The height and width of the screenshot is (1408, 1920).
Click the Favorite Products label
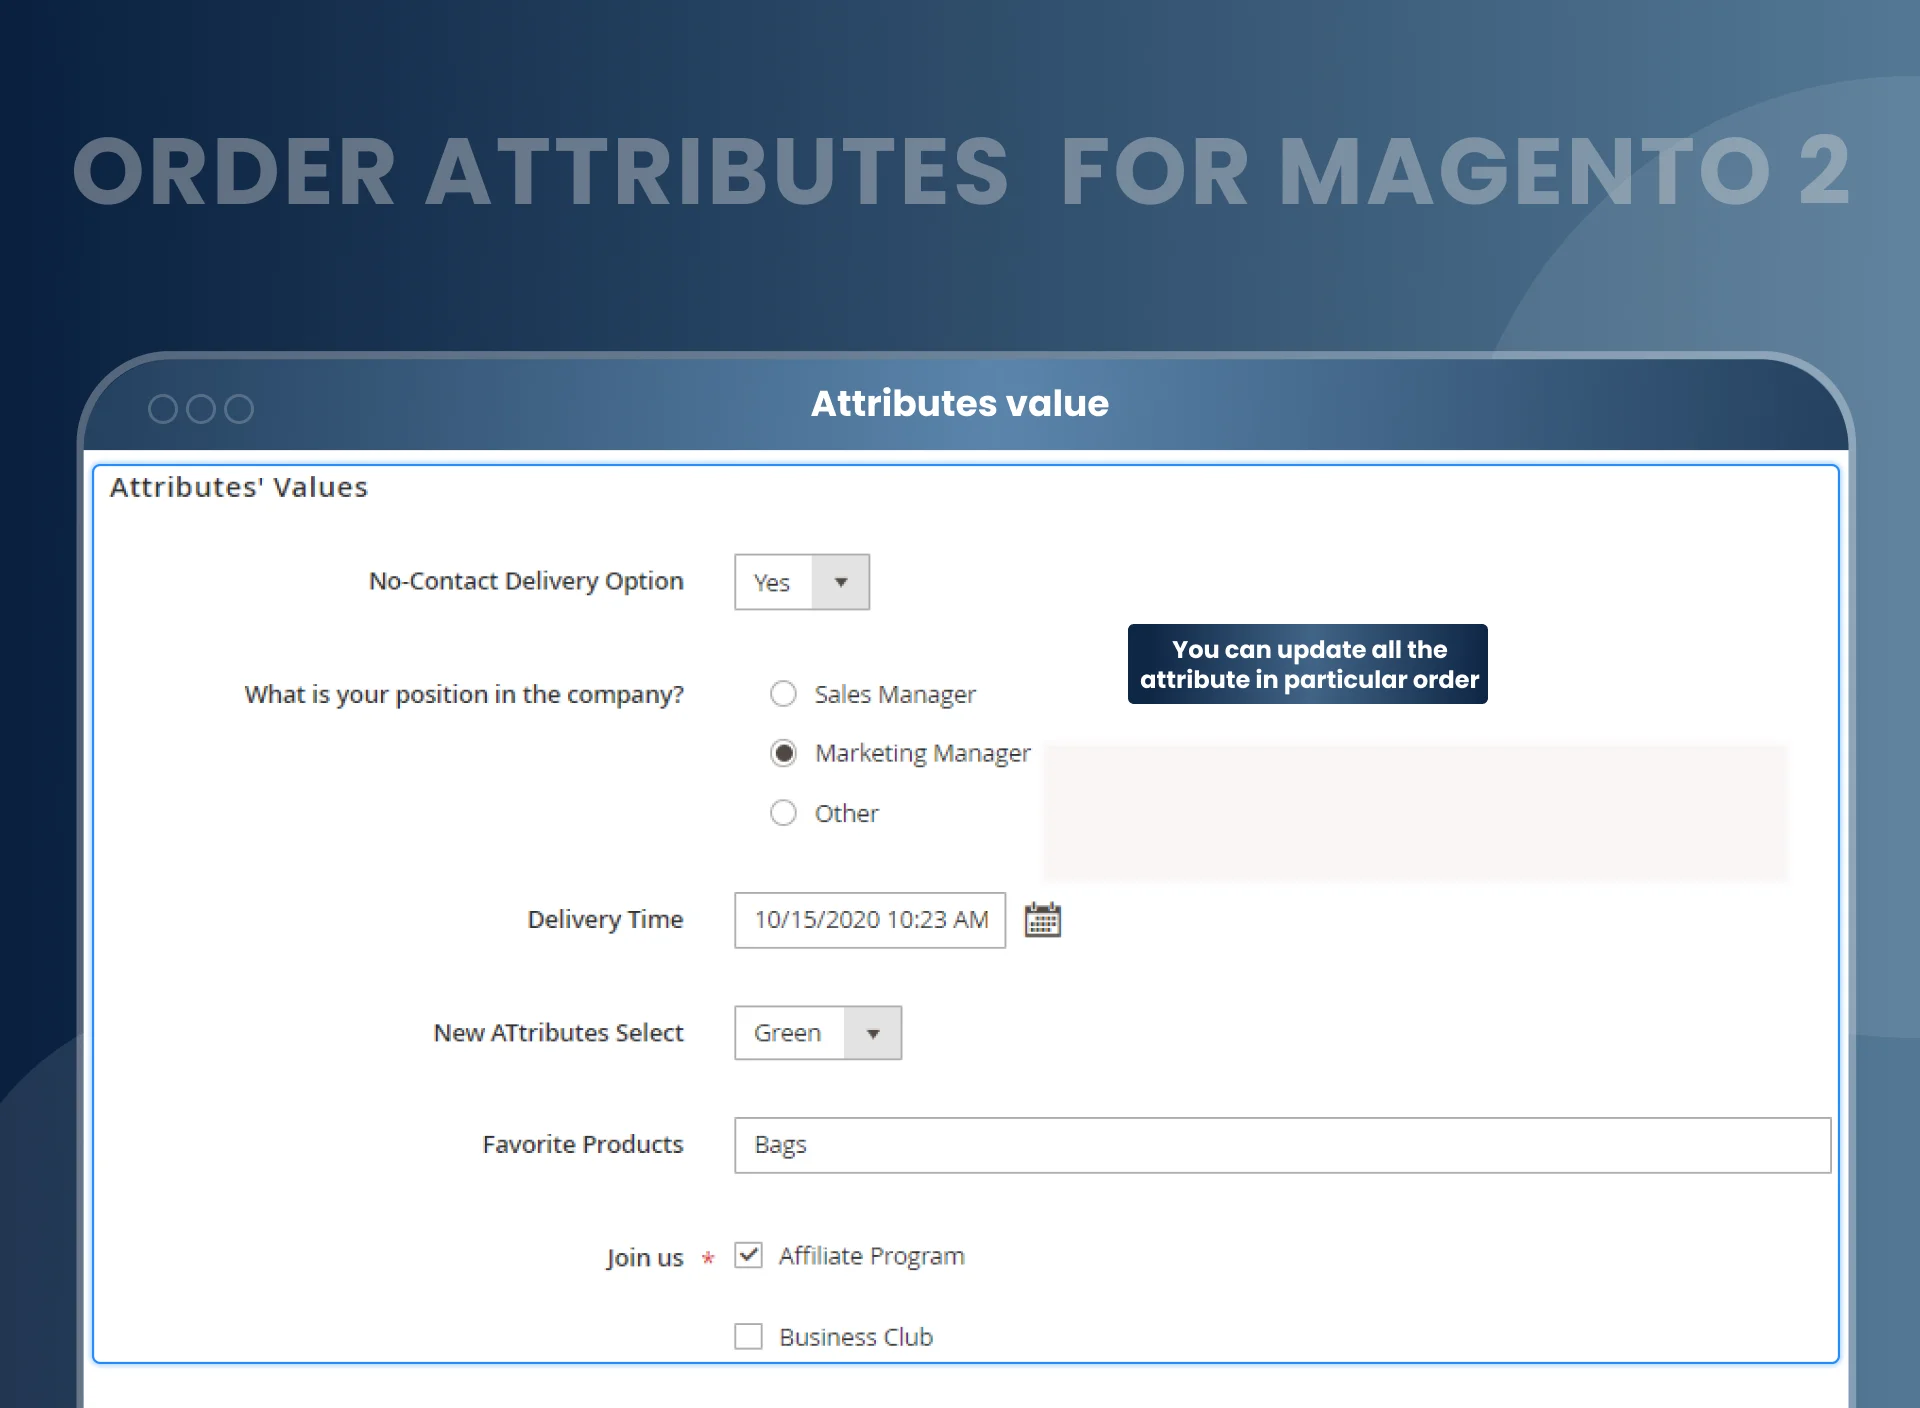(x=583, y=1145)
